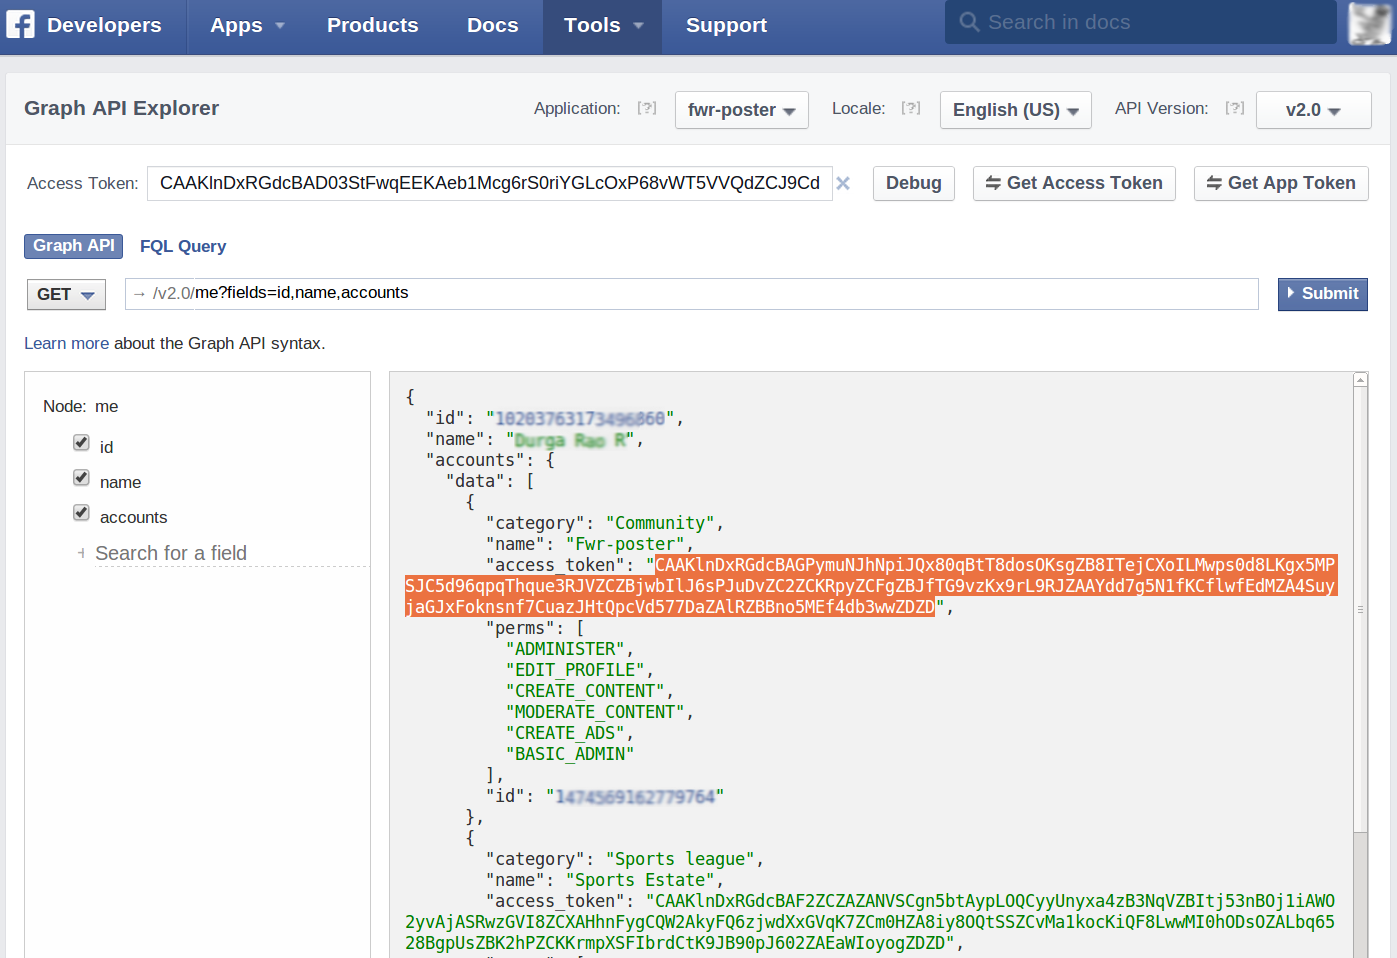Go to the Developers home link
1397x958 pixels.
[x=104, y=25]
